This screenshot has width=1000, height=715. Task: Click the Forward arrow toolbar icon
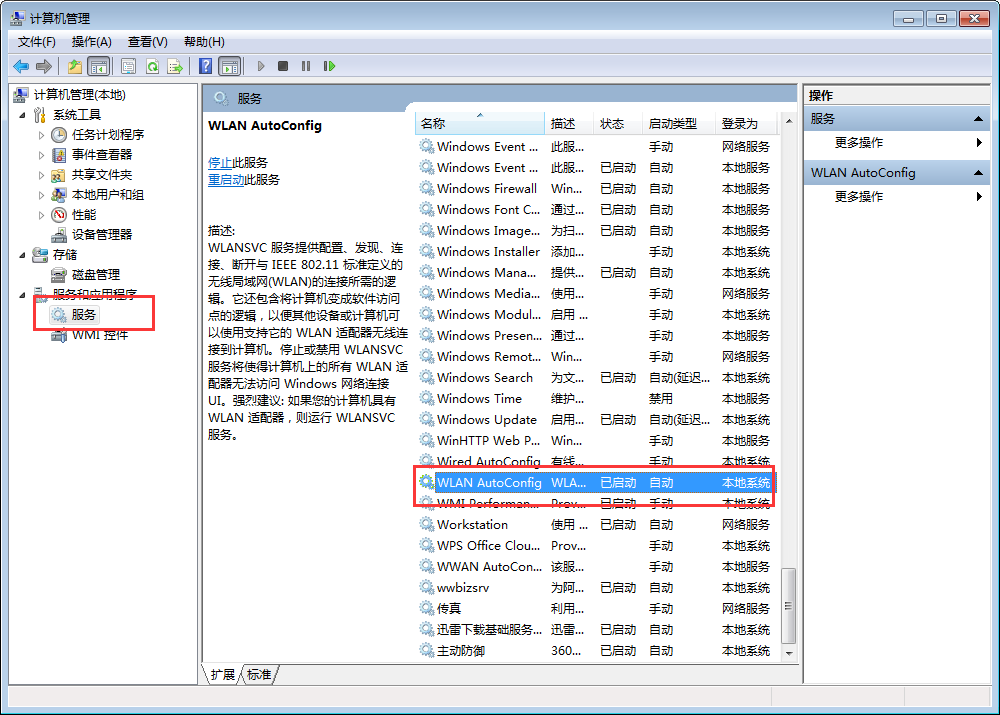tap(43, 66)
